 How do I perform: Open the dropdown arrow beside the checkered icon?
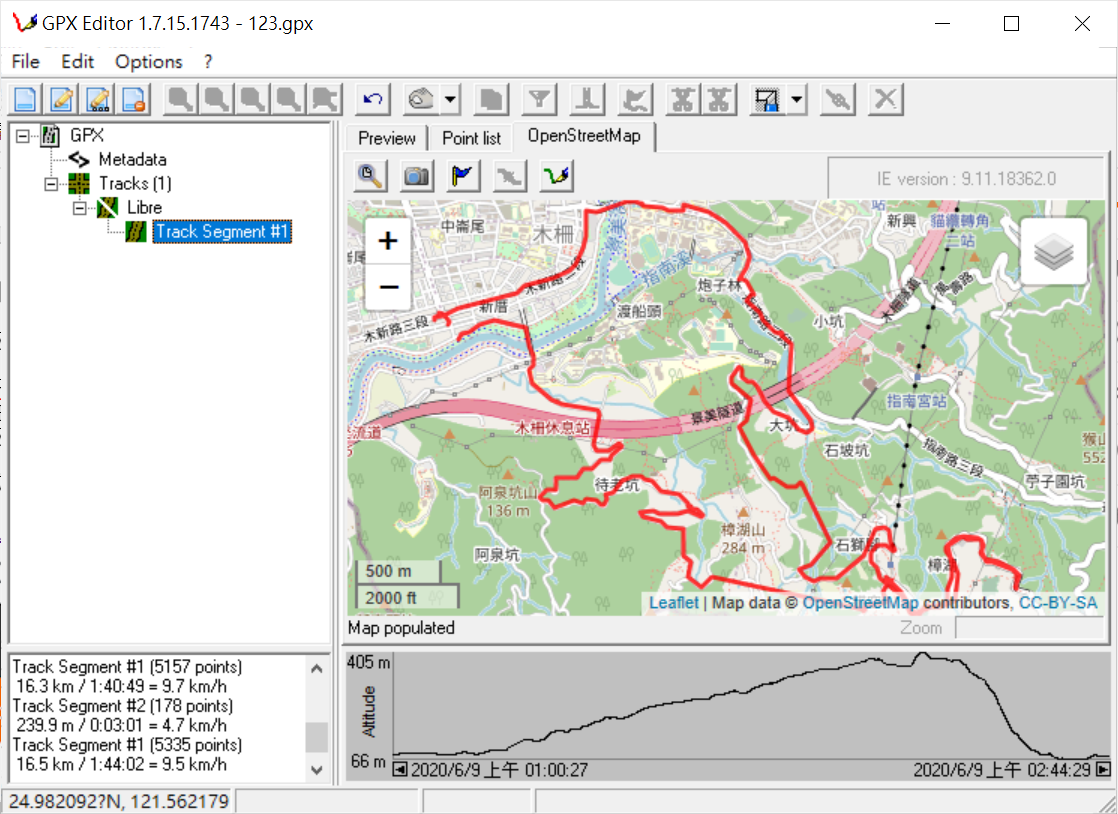pyautogui.click(x=797, y=99)
